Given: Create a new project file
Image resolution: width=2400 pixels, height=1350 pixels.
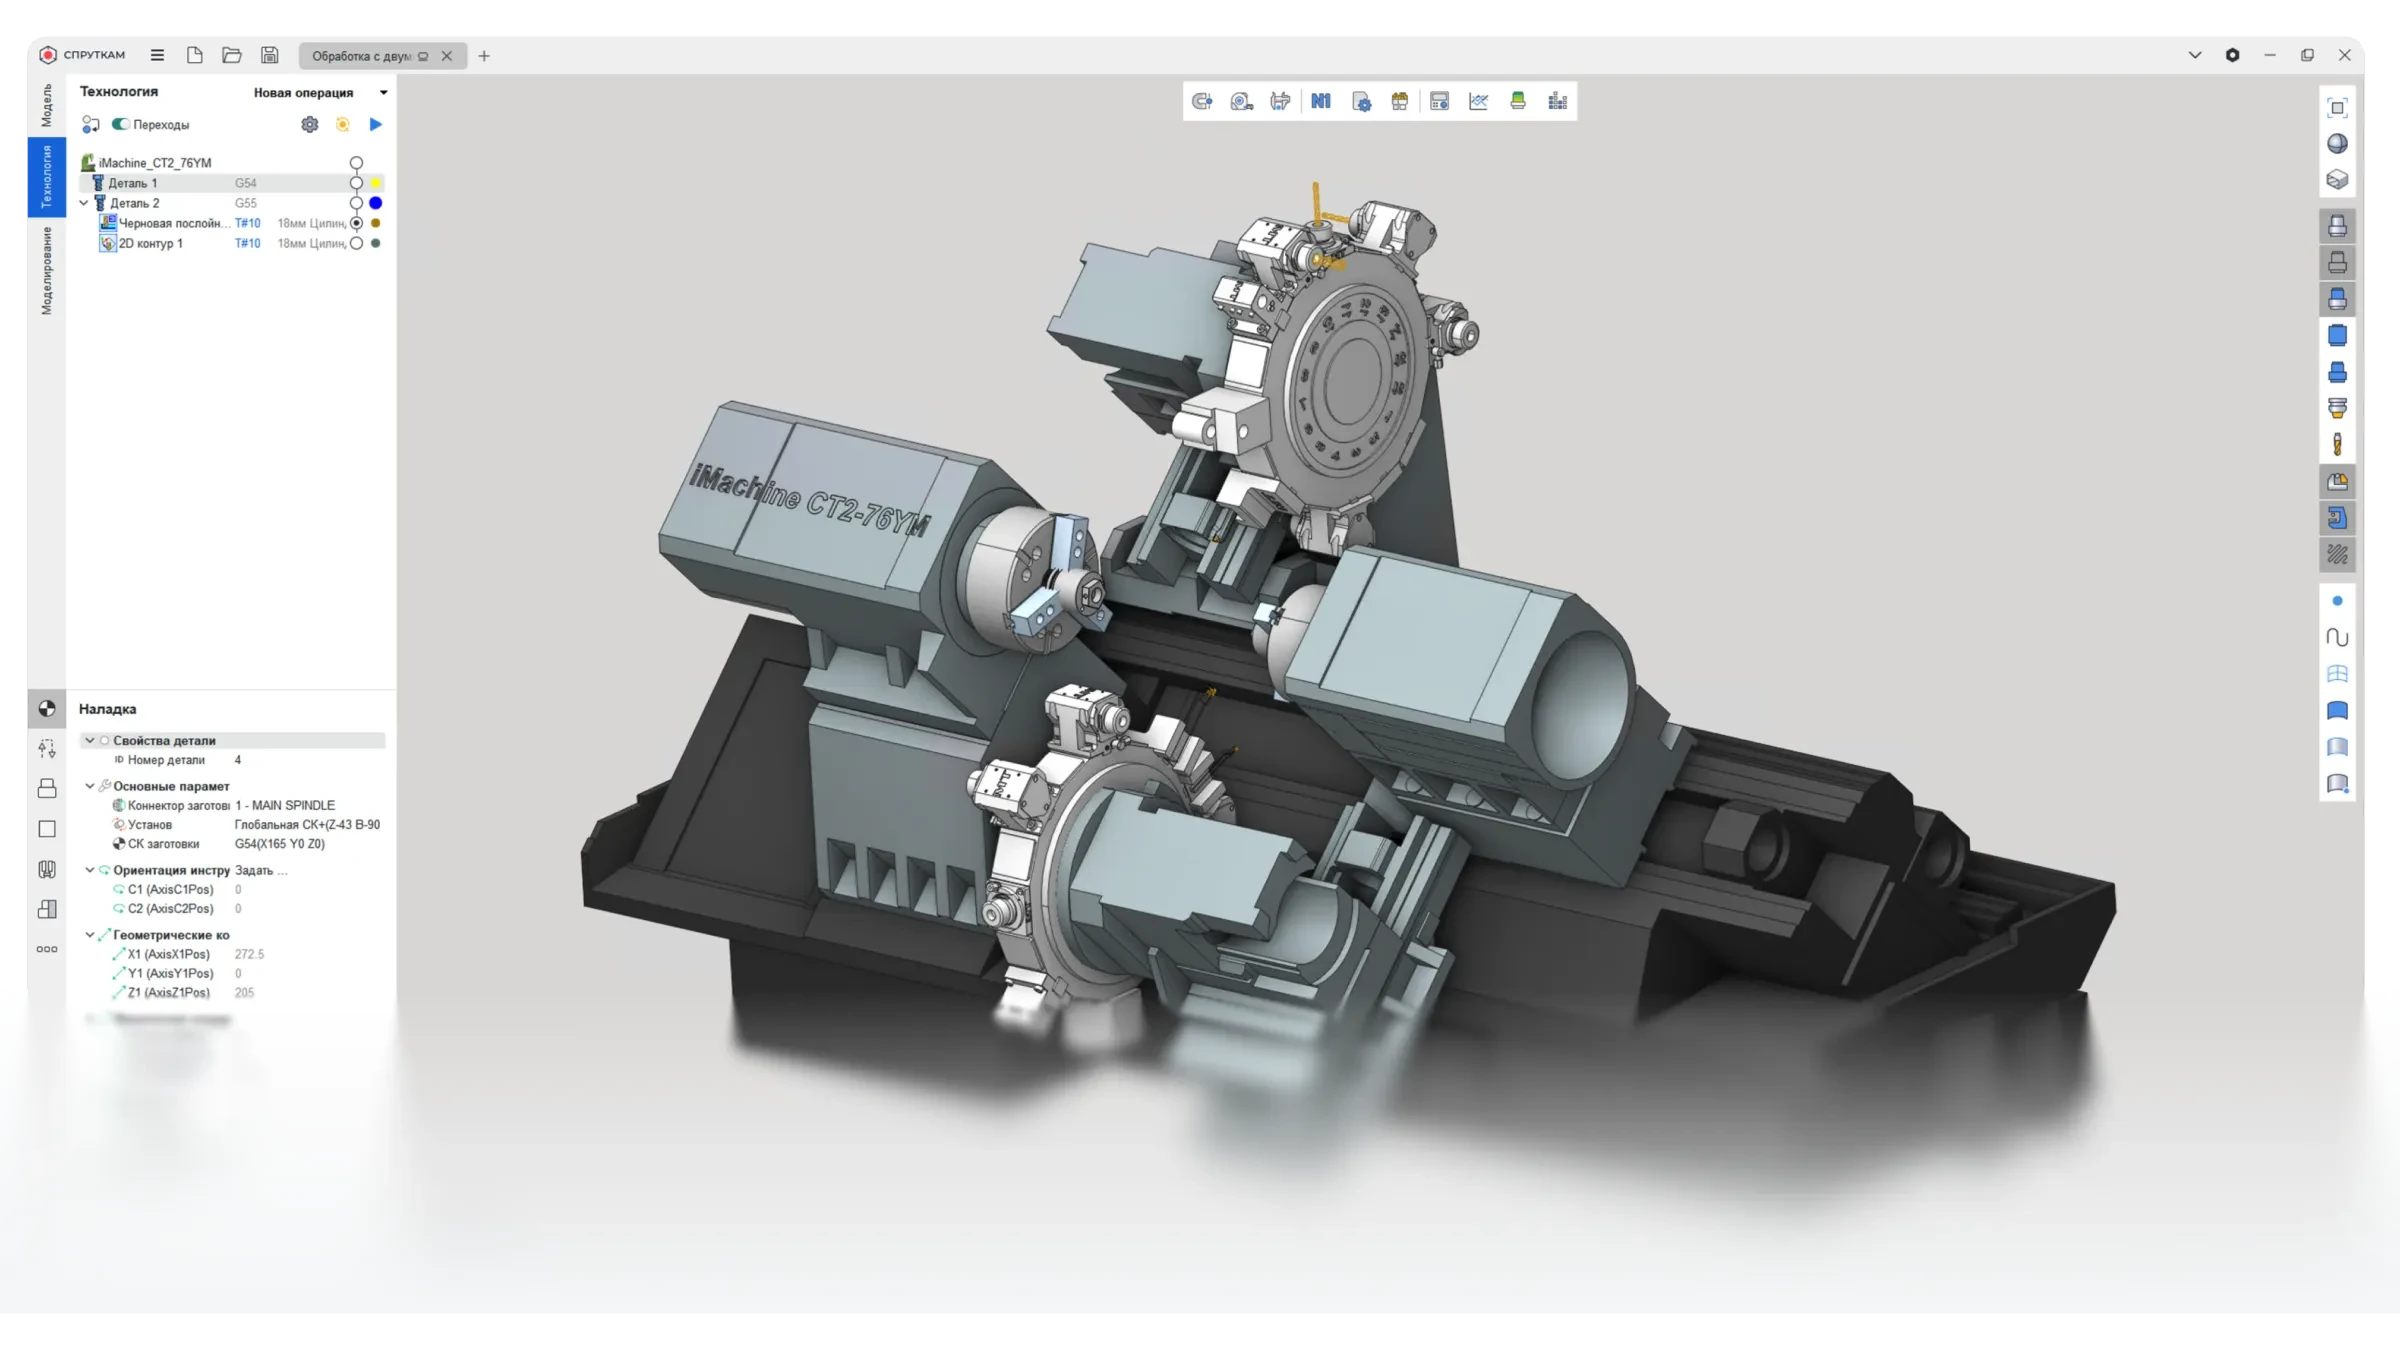Looking at the screenshot, I should 195,55.
